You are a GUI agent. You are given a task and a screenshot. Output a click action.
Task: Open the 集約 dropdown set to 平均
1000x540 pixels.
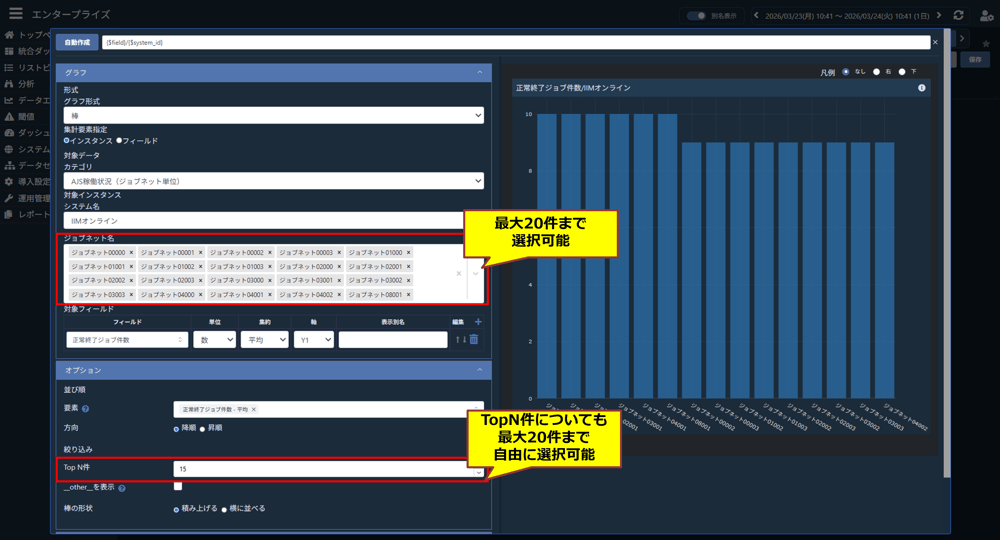click(x=264, y=340)
